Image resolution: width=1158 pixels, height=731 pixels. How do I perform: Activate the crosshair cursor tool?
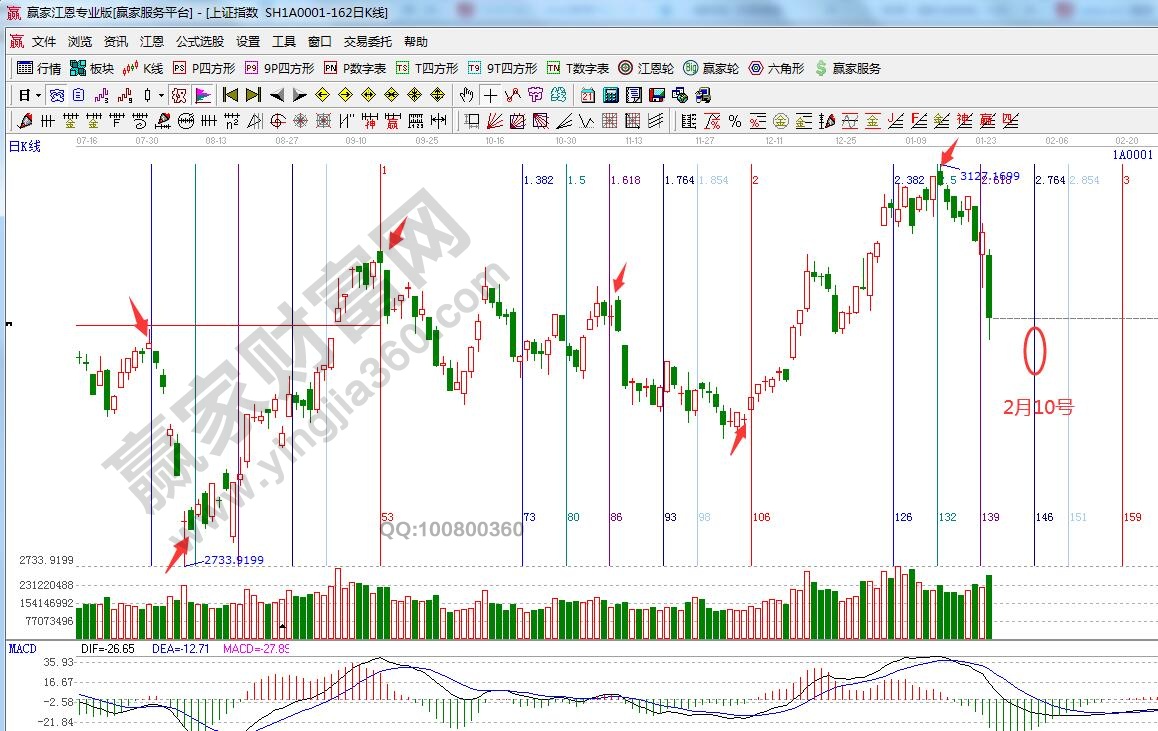pos(490,96)
